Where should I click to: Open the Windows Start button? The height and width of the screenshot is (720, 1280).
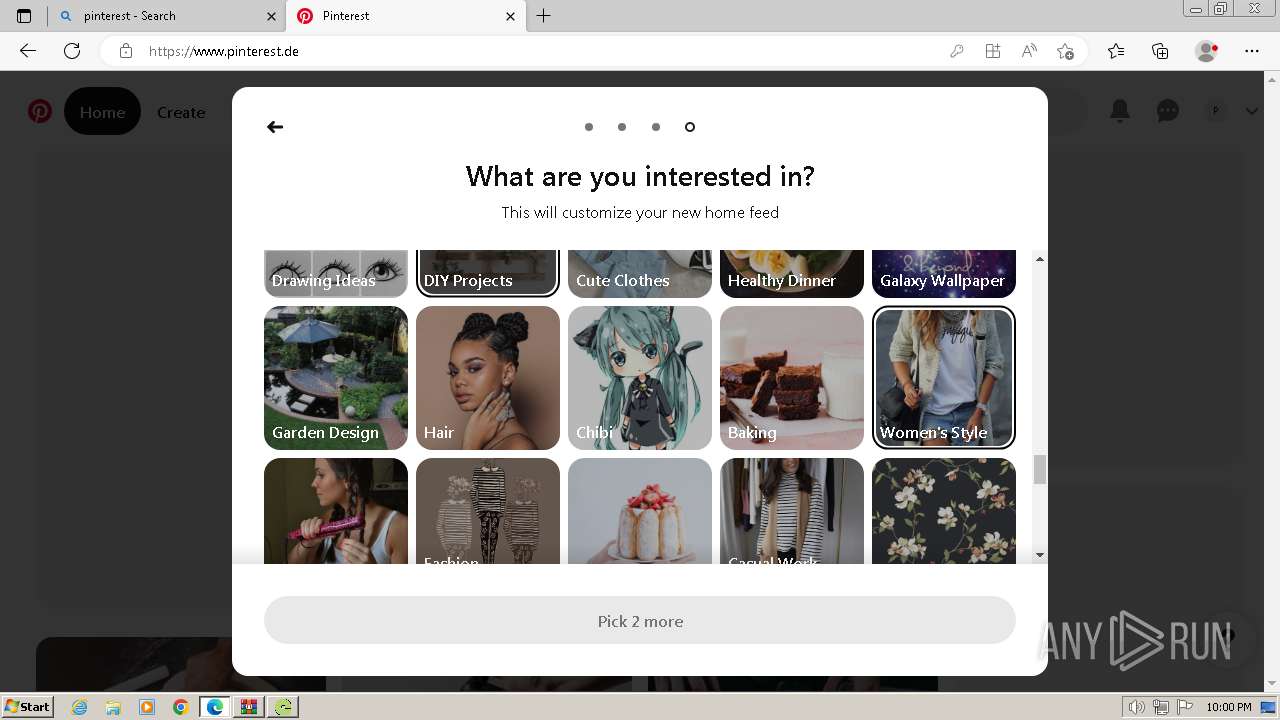click(x=27, y=707)
